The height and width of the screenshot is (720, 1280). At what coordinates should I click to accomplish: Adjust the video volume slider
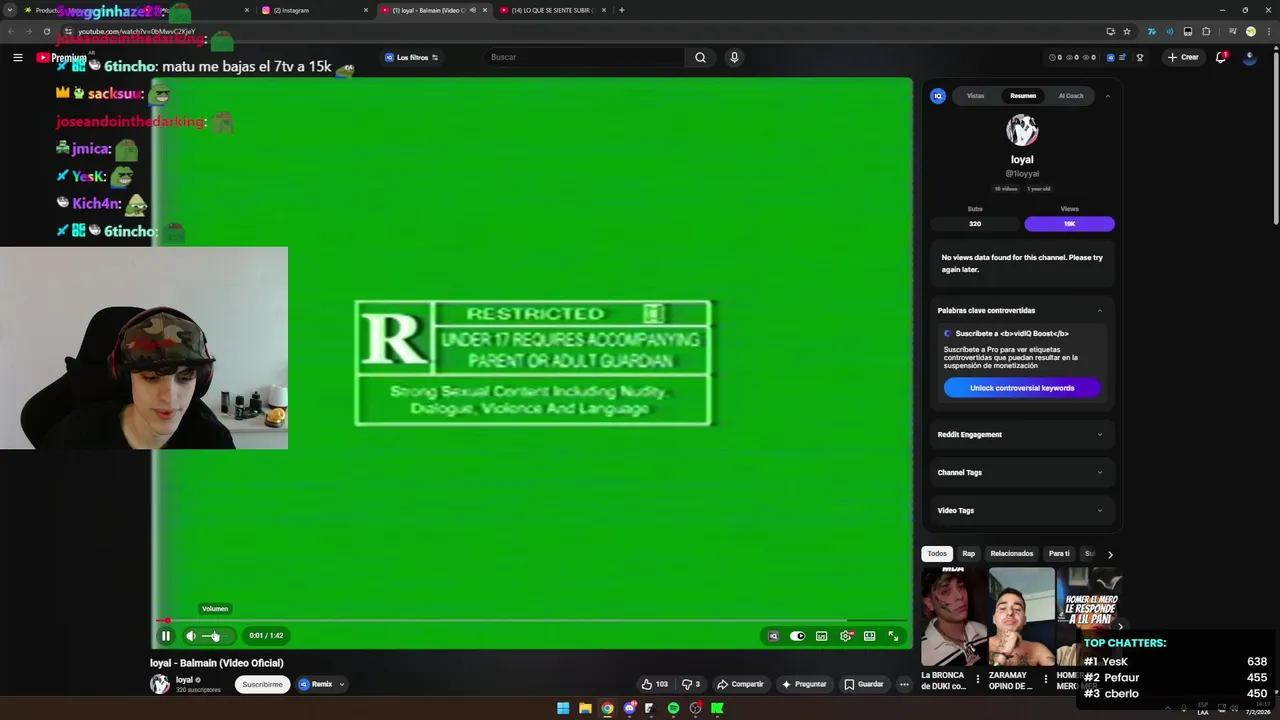(x=216, y=636)
